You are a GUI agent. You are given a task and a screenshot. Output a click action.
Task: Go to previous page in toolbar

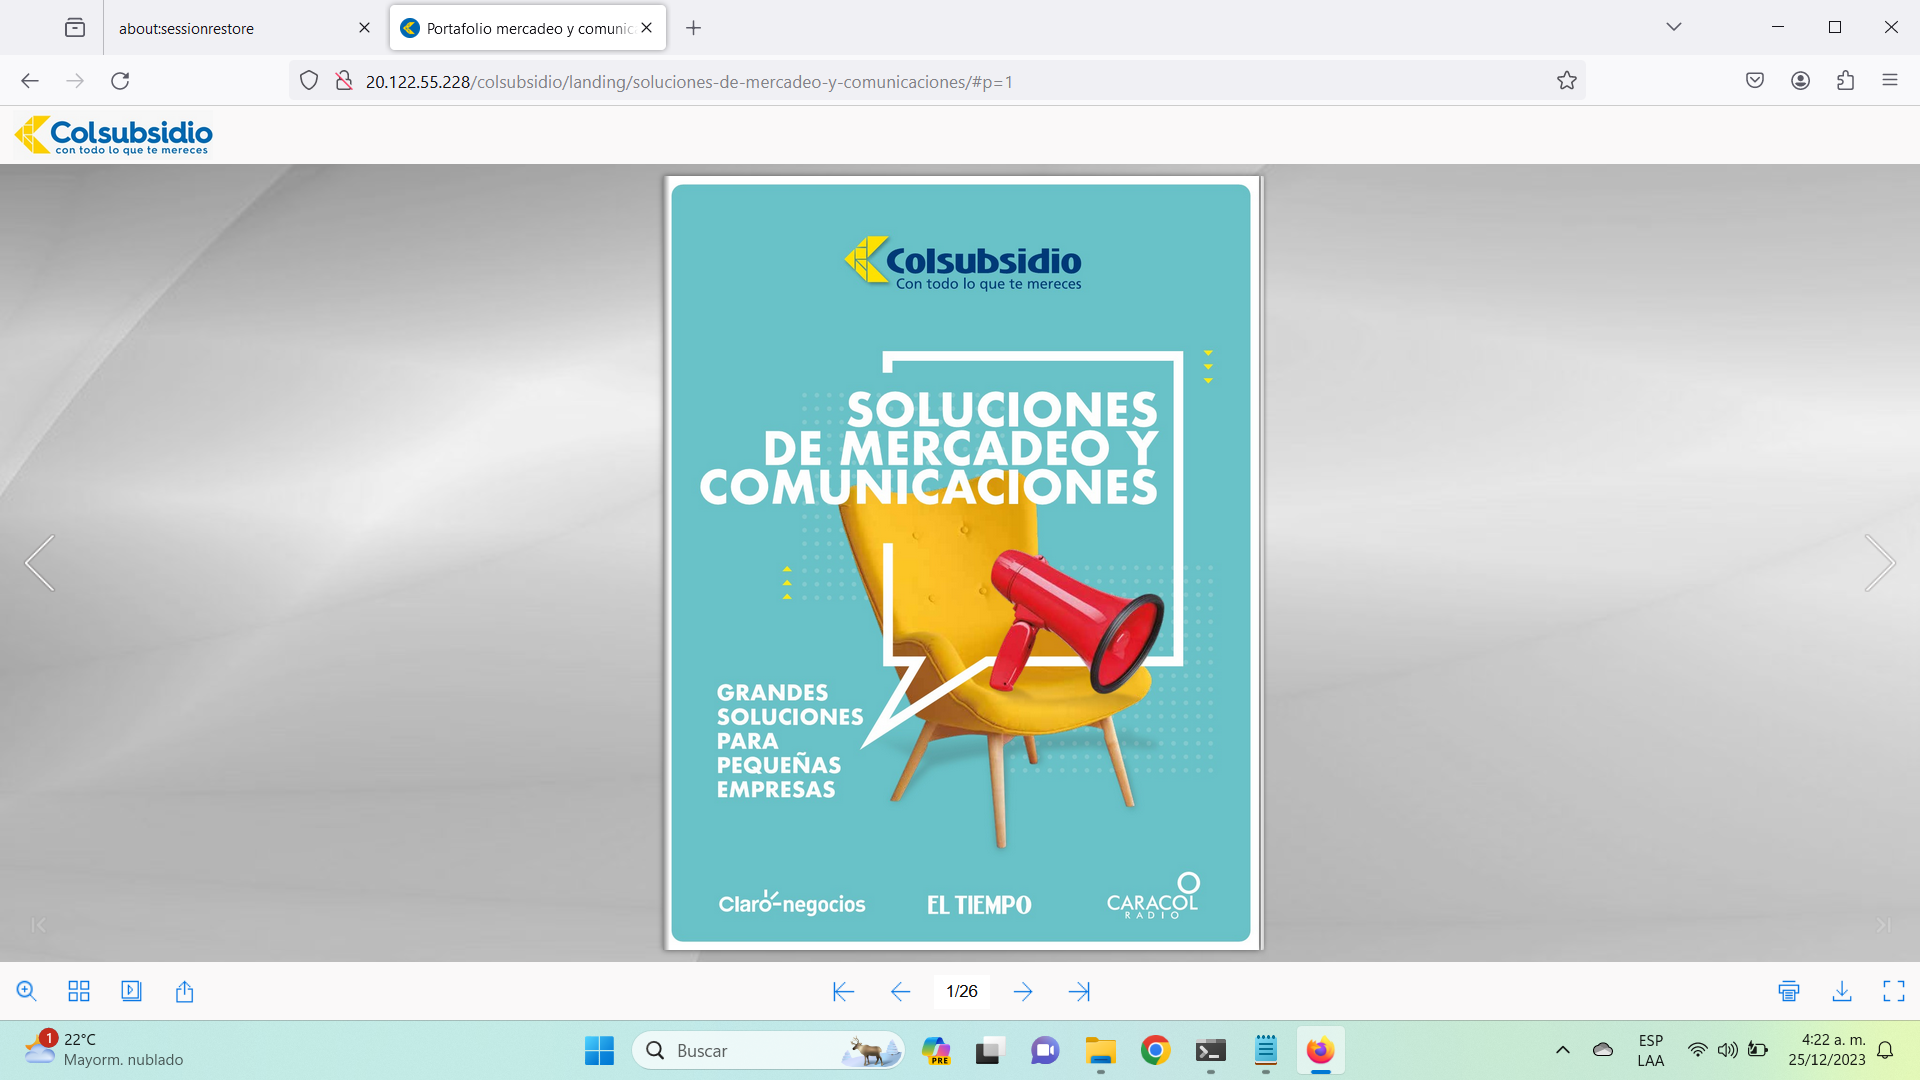pyautogui.click(x=900, y=991)
